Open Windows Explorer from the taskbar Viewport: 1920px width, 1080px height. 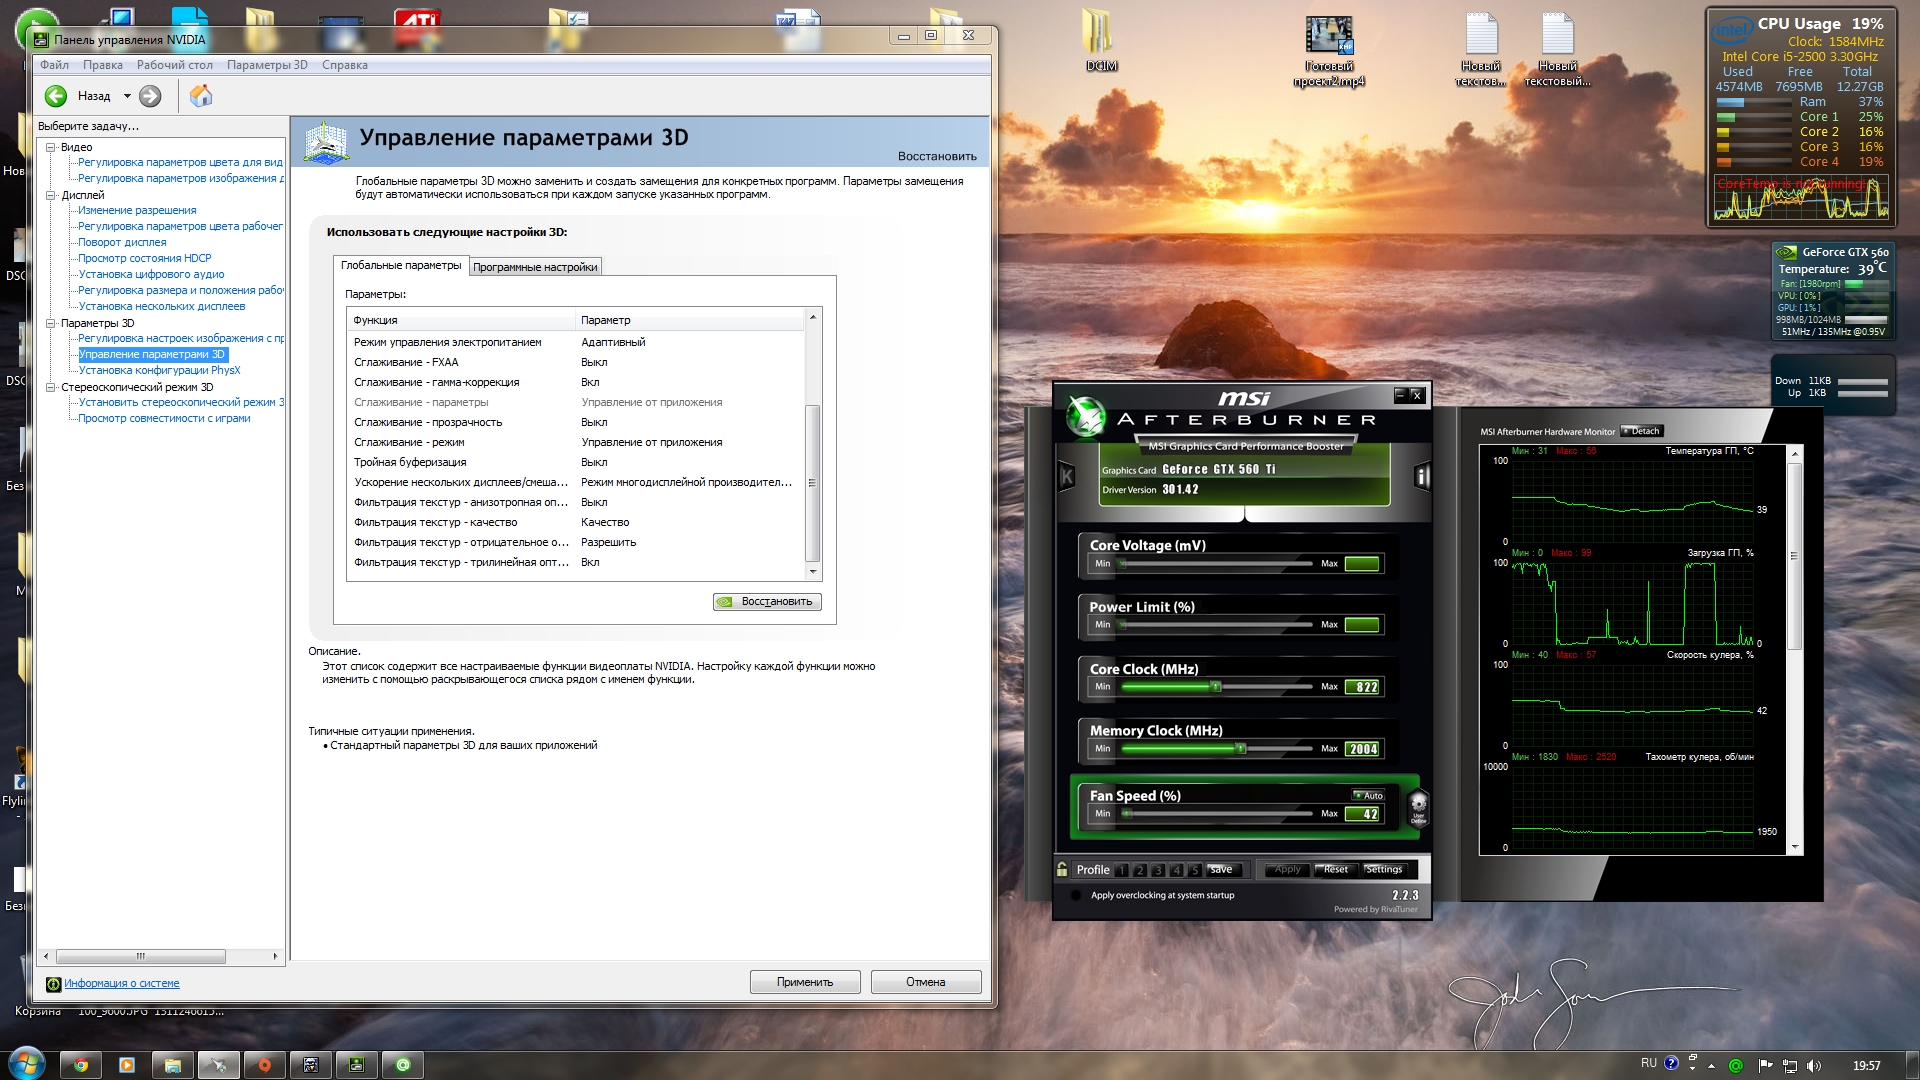pos(173,1065)
